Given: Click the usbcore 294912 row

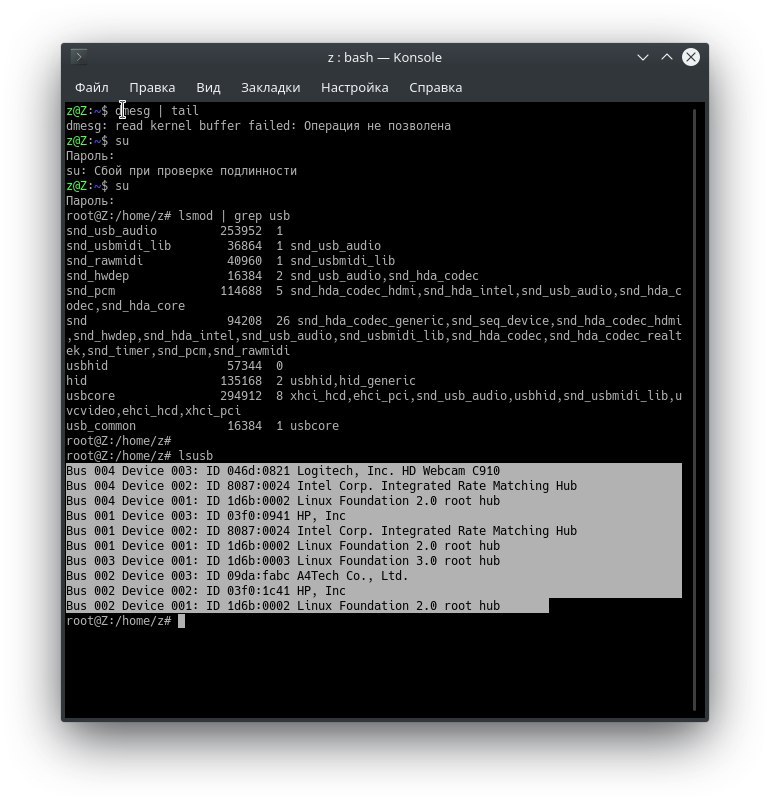Looking at the screenshot, I should click(x=374, y=403).
